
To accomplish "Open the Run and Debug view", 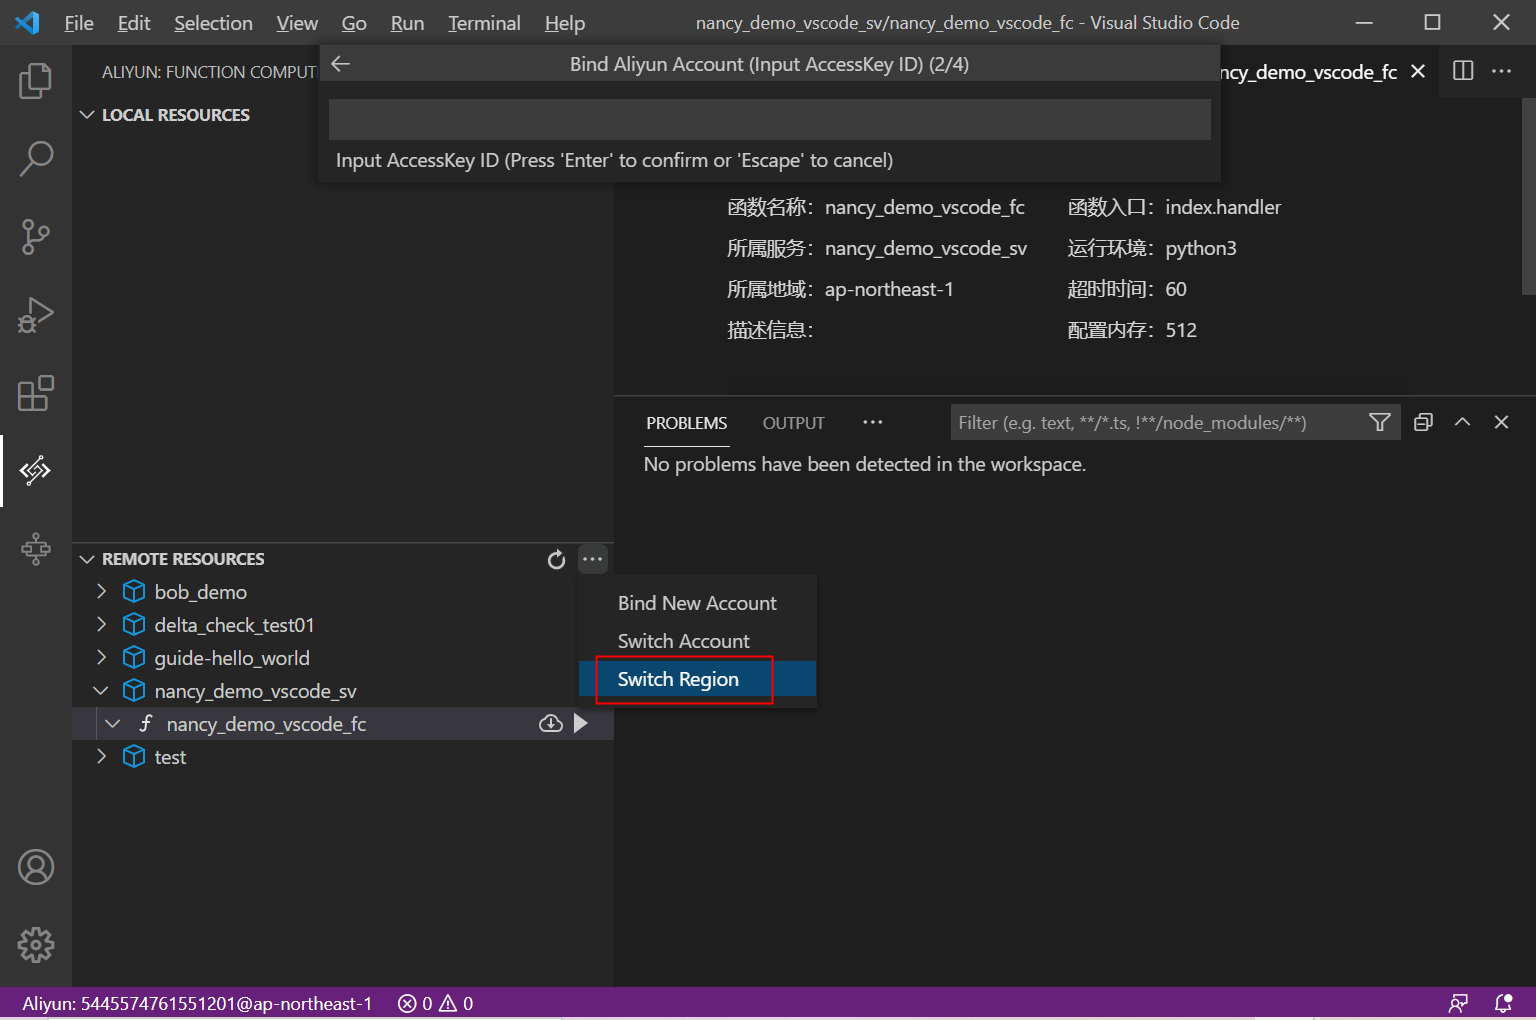I will 36,315.
